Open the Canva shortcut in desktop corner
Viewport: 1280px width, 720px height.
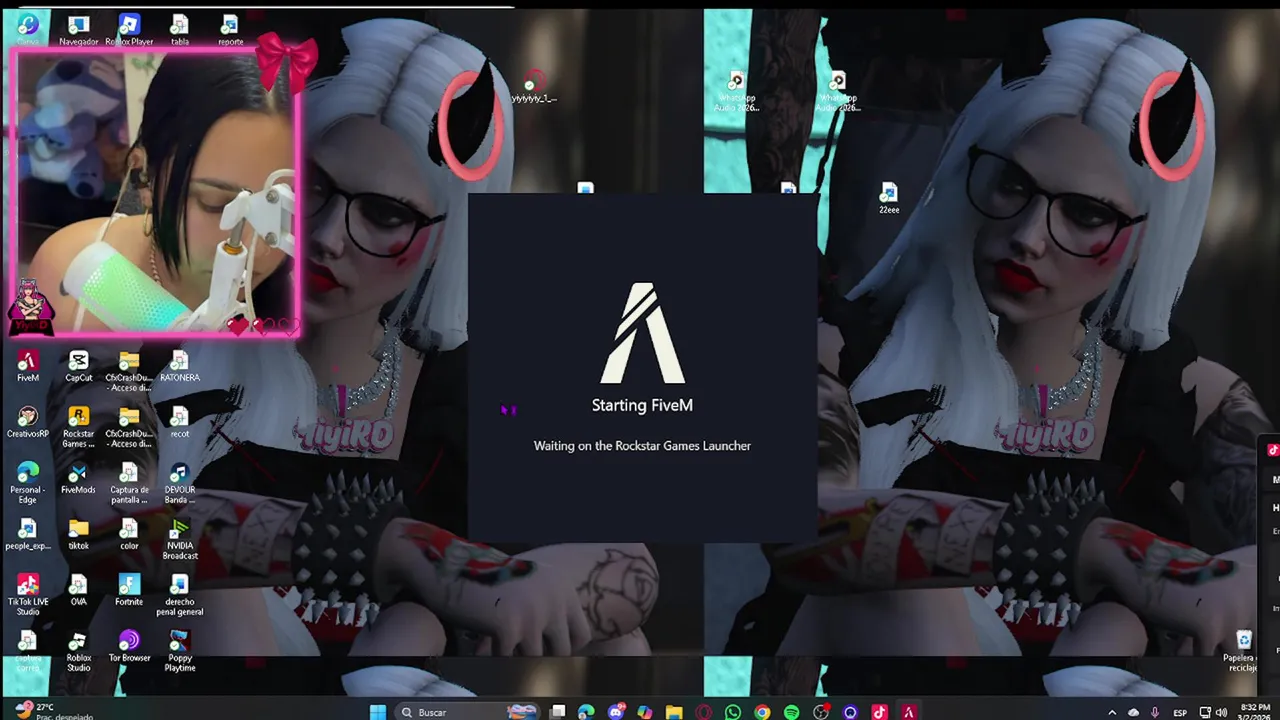pyautogui.click(x=28, y=28)
